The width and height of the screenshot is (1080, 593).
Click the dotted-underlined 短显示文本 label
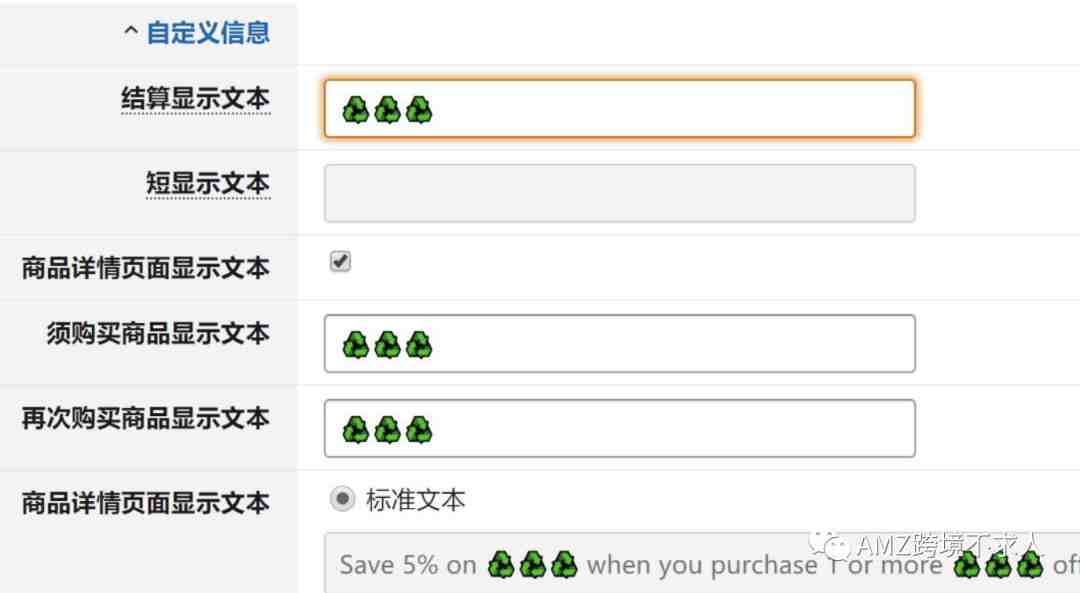(207, 183)
